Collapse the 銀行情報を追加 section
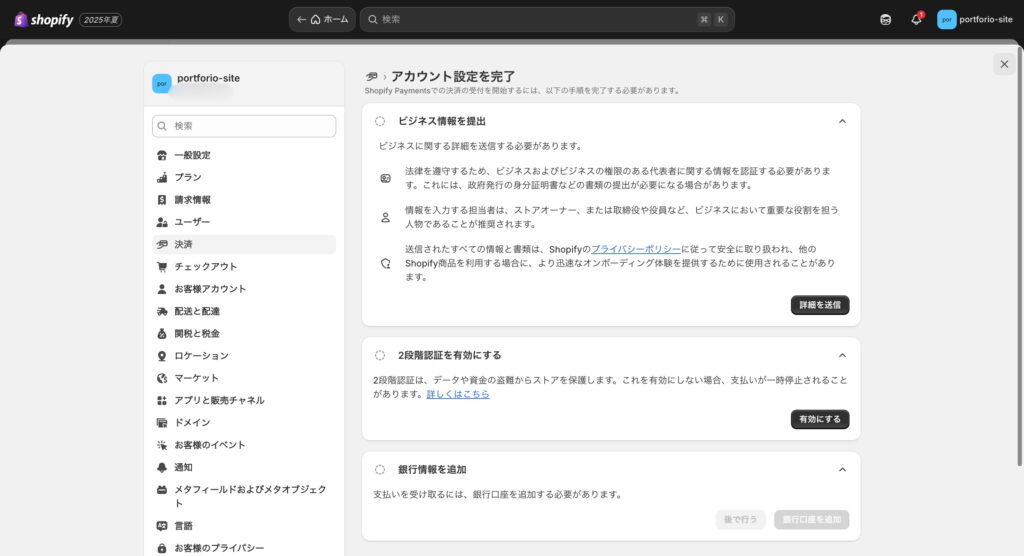 pyautogui.click(x=842, y=469)
